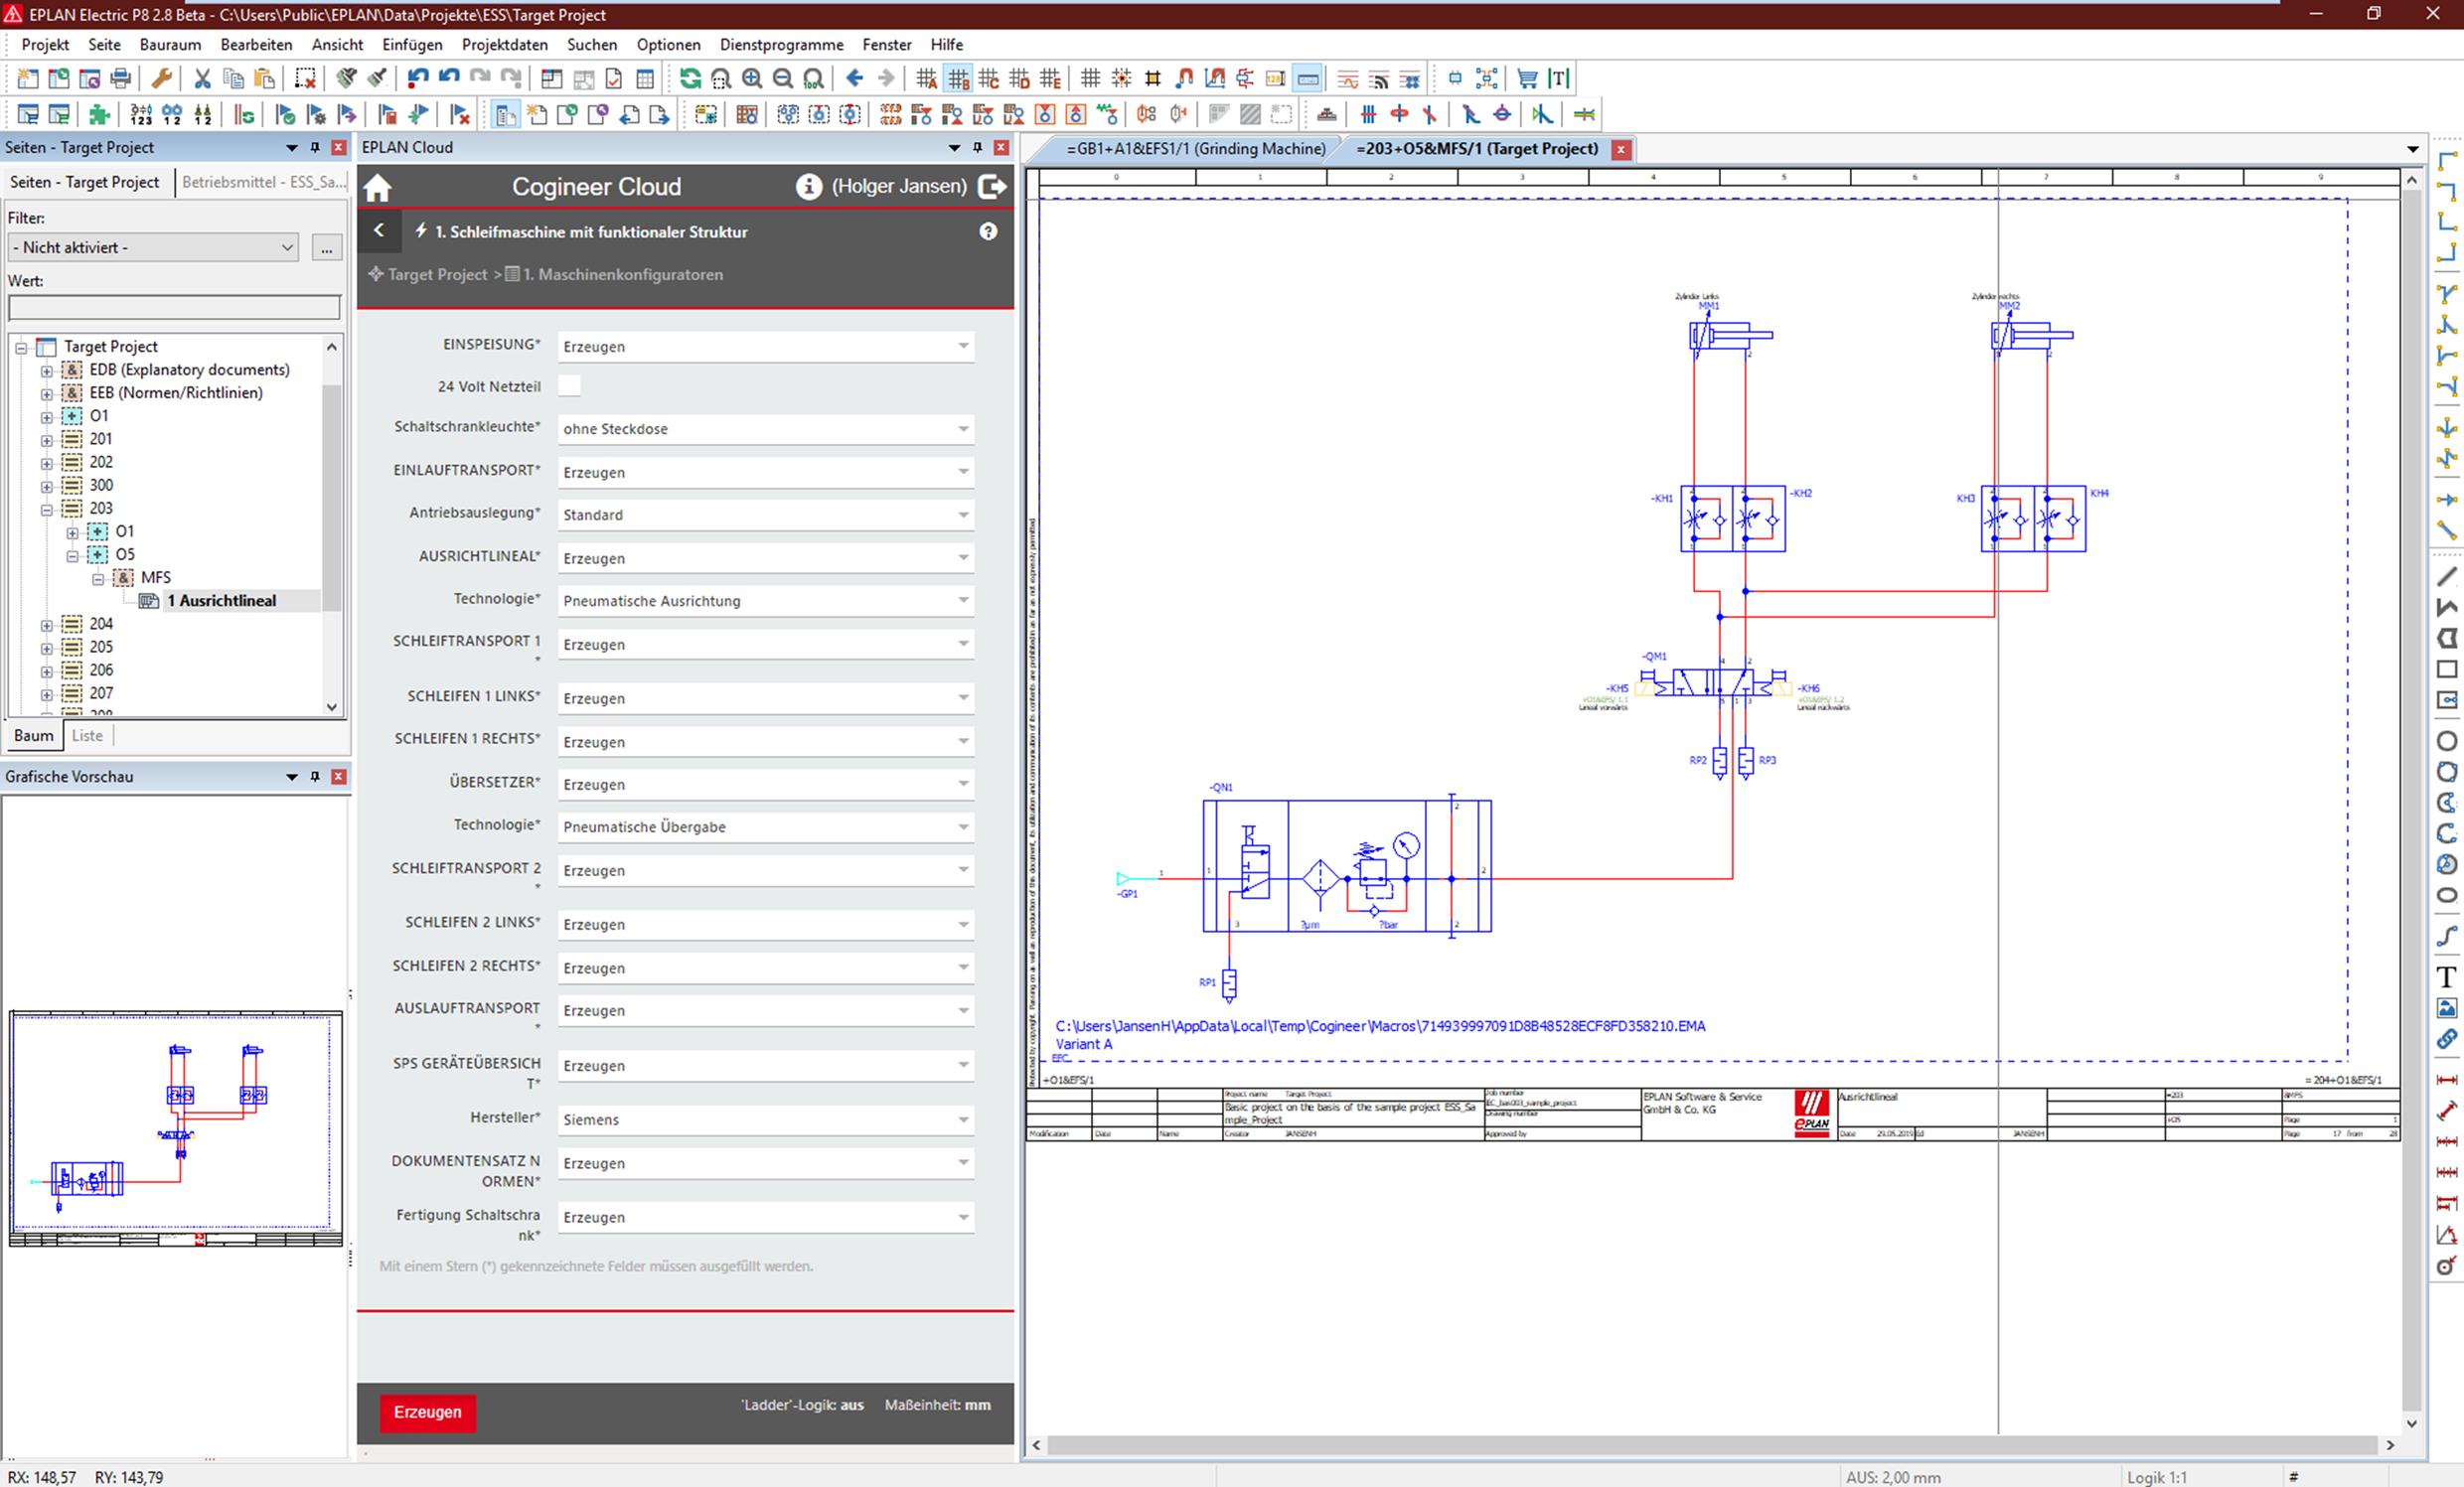This screenshot has width=2464, height=1487.
Task: Click the Cogineer Cloud home icon
Action: click(378, 187)
